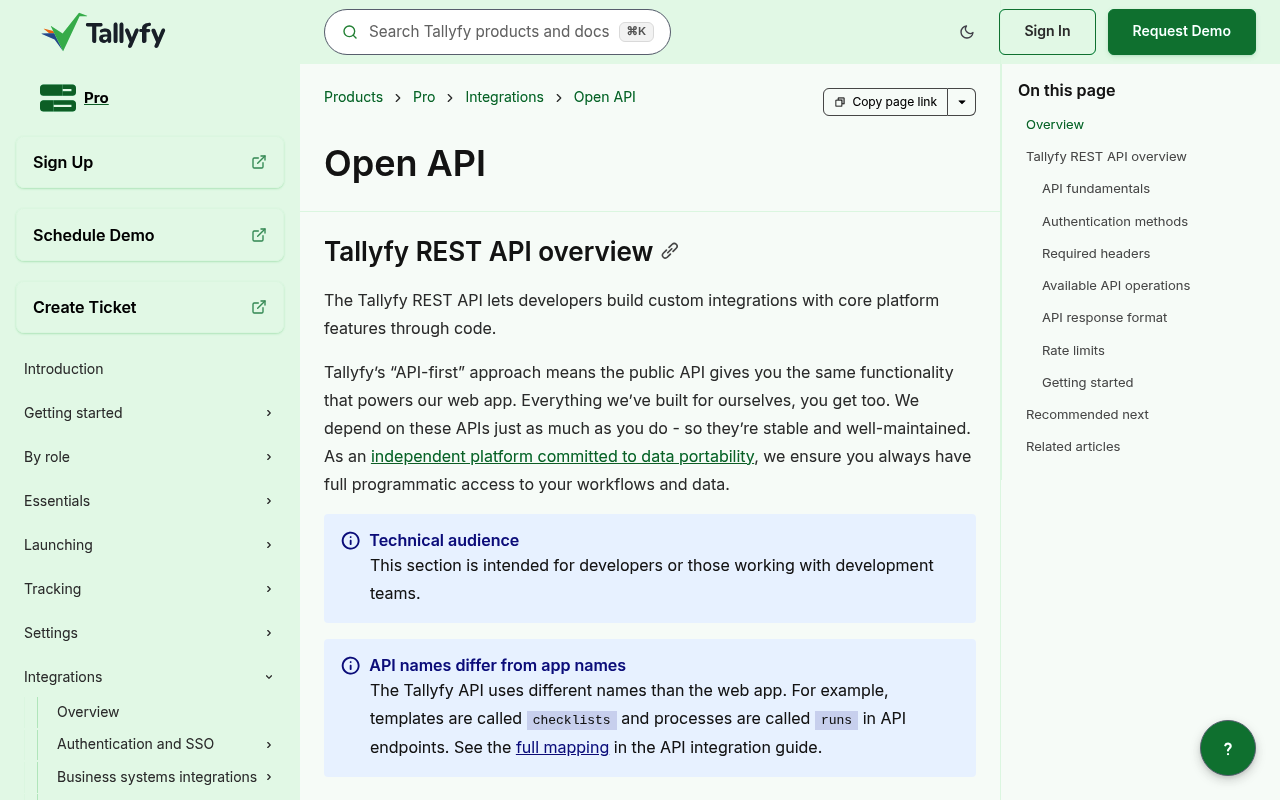Click the Open API page title
The height and width of the screenshot is (800, 1280).
405,164
